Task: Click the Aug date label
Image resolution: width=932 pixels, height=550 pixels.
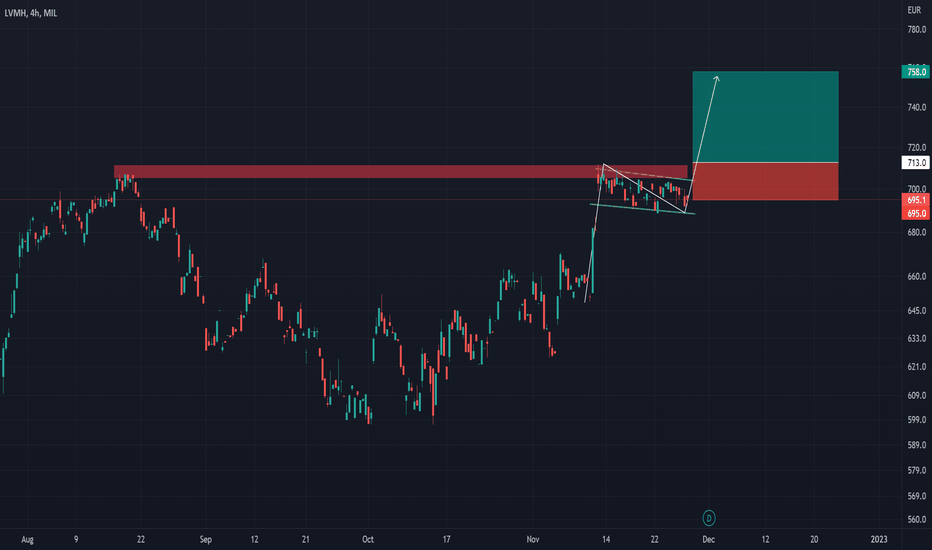Action: pyautogui.click(x=27, y=540)
